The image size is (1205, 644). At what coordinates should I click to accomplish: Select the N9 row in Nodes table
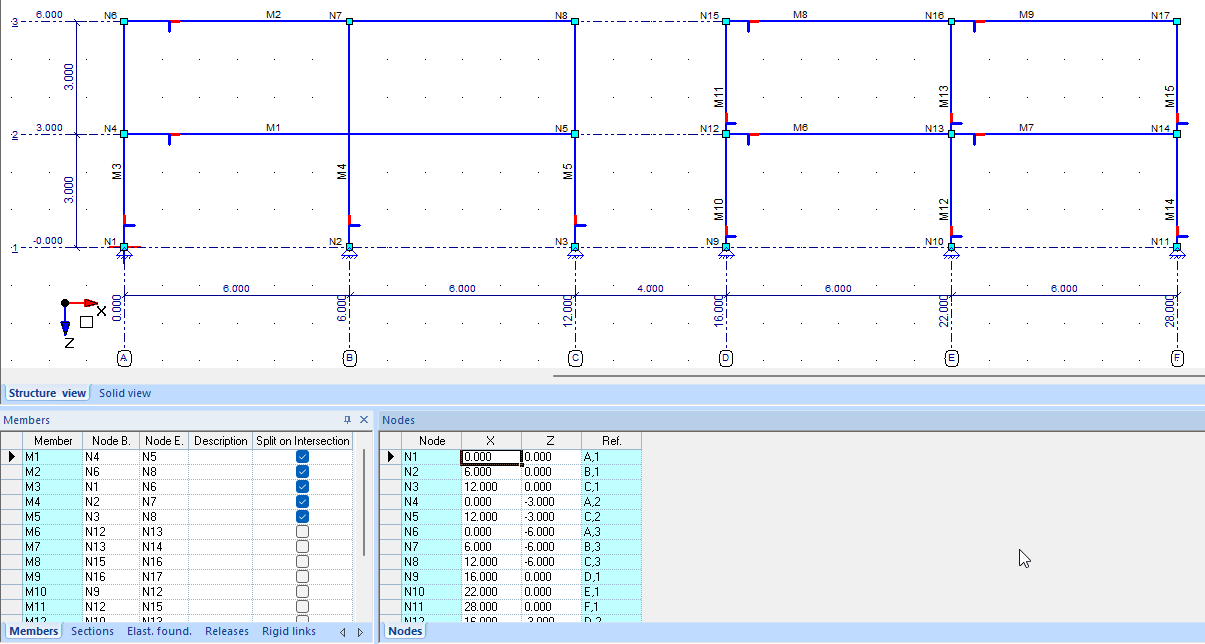511,576
